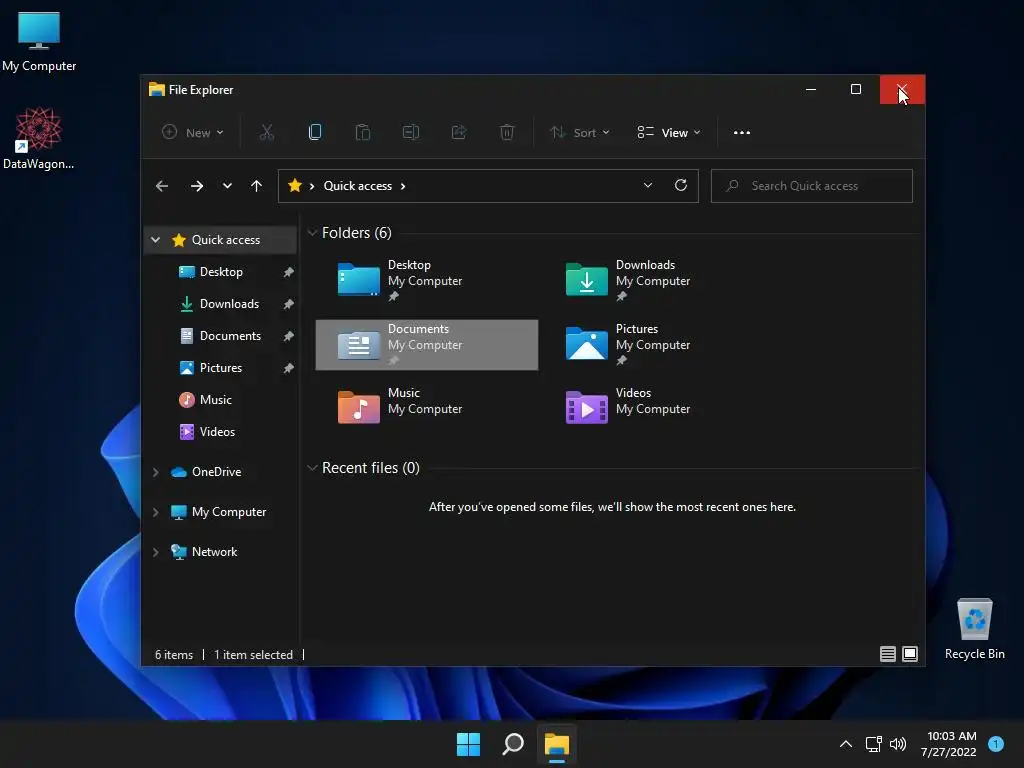
Task: Open the Windows Start menu
Action: [x=468, y=744]
